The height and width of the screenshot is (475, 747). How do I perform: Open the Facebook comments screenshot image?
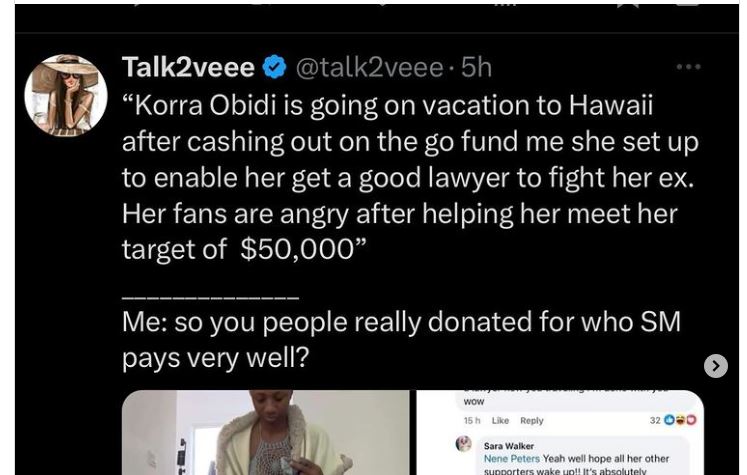(561, 433)
